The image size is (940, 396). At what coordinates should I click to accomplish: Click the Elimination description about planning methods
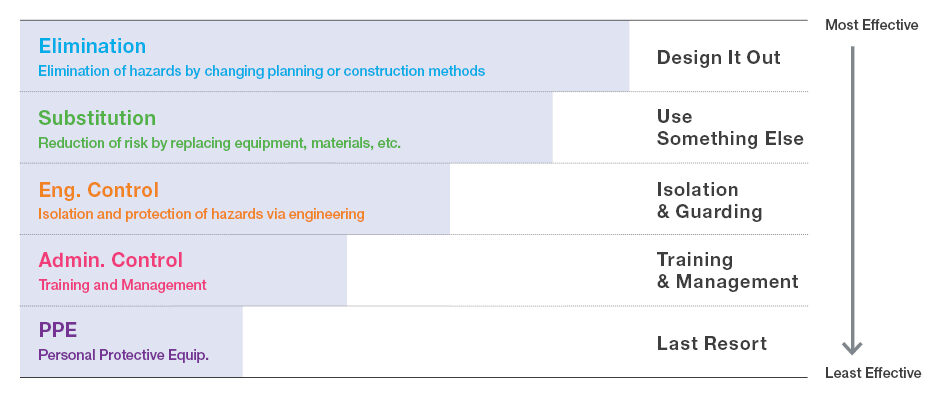pyautogui.click(x=261, y=71)
